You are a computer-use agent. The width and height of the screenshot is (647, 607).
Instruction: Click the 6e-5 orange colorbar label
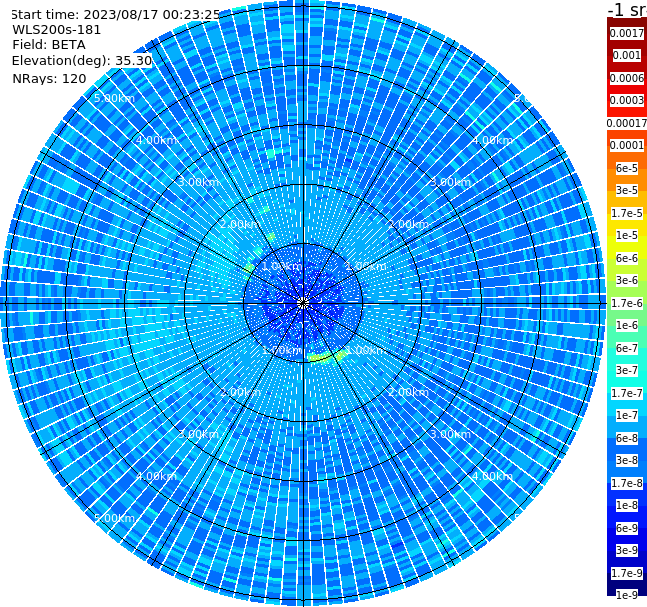click(x=627, y=168)
